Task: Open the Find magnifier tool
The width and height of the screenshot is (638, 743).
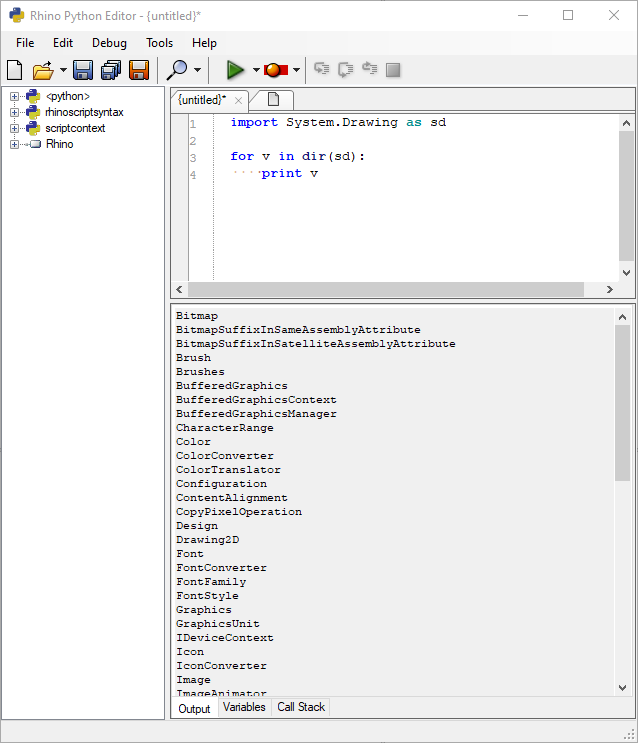Action: tap(177, 70)
